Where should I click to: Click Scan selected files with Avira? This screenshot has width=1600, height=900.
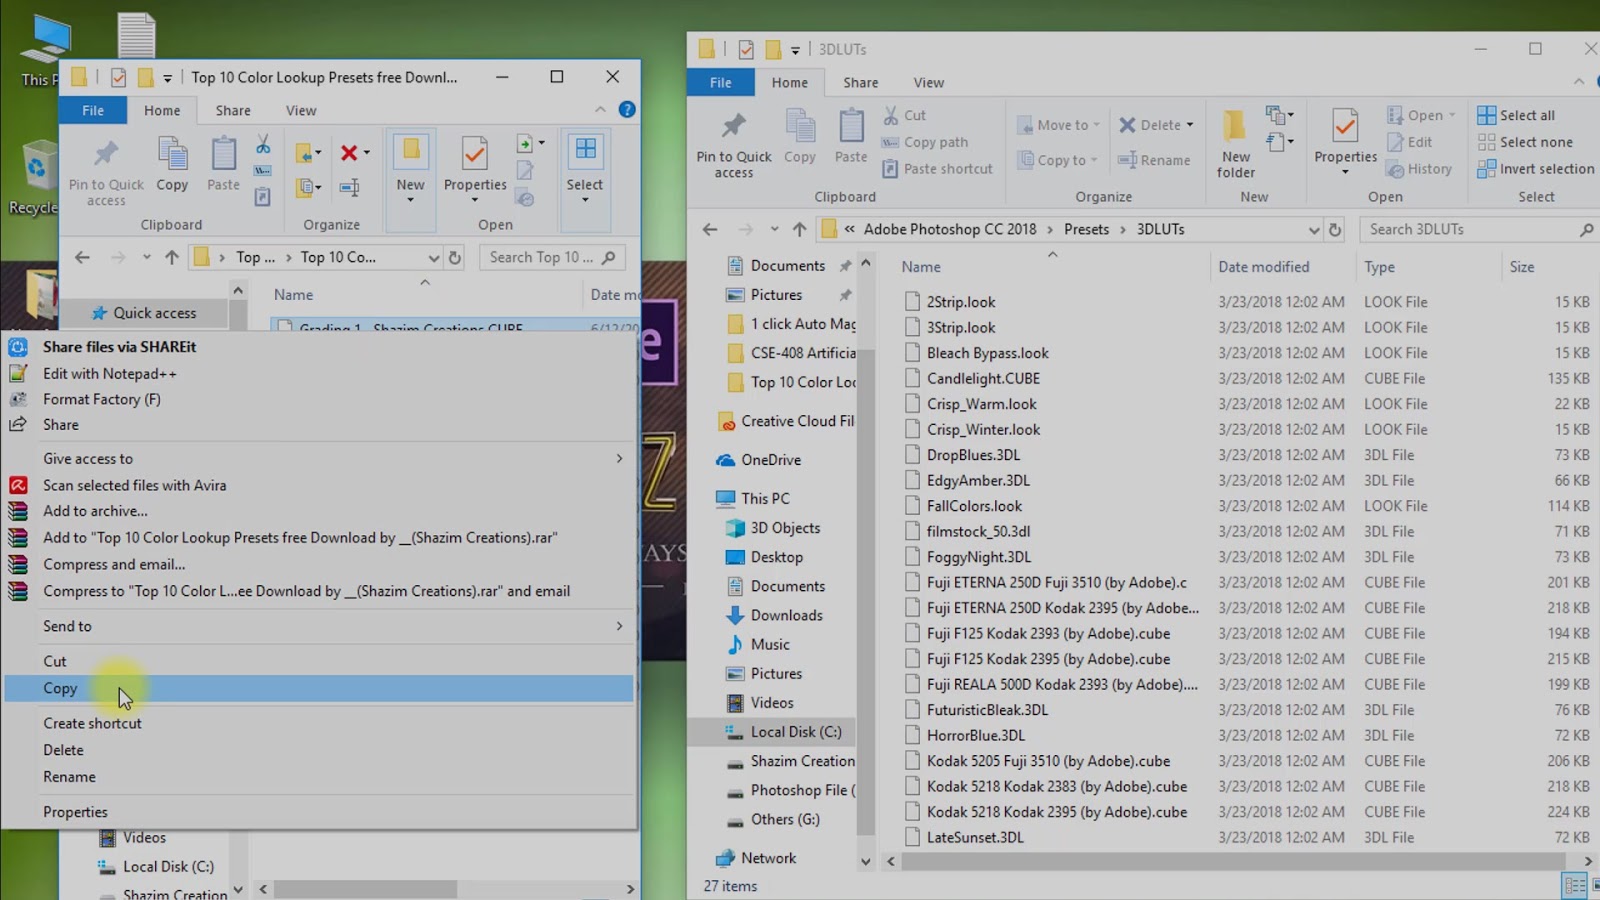click(x=319, y=485)
